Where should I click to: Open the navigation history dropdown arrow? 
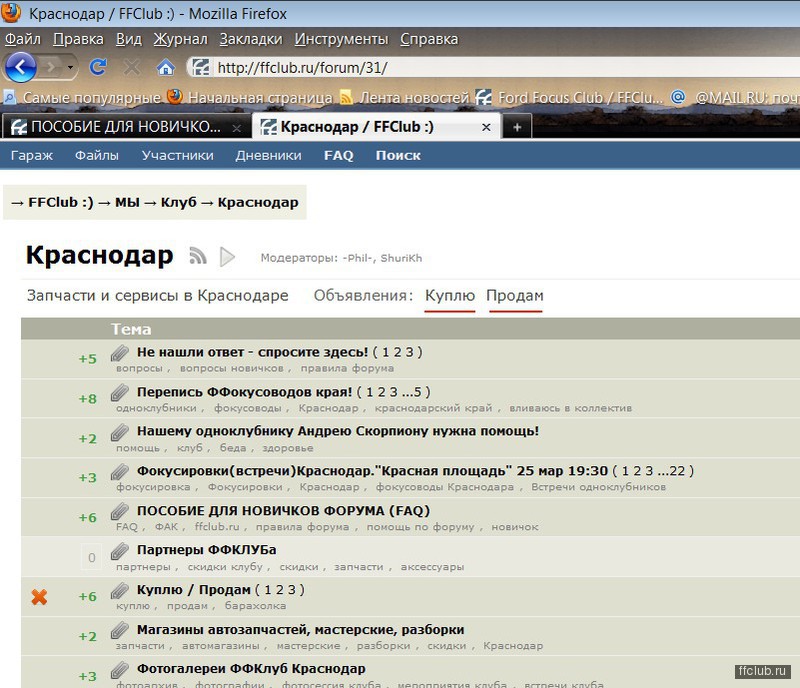point(70,67)
